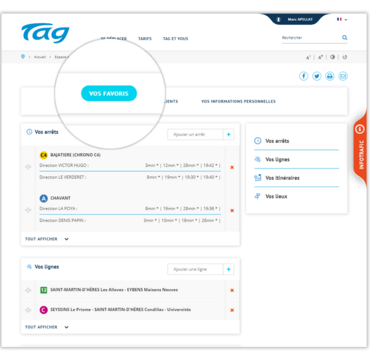Click the green line 12 badge
370x362 pixels.
pyautogui.click(x=43, y=290)
